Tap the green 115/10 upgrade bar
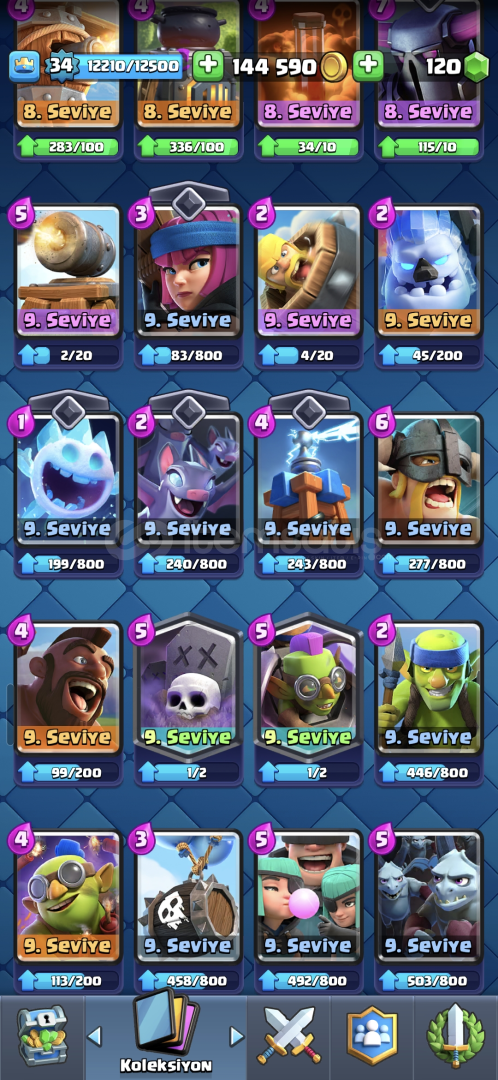 pos(428,147)
